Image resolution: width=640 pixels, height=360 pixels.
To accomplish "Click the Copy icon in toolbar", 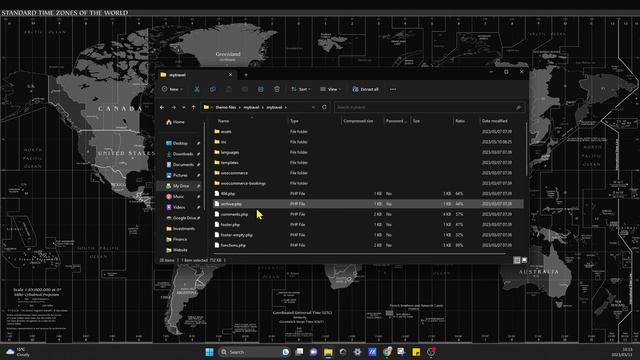I will [213, 89].
